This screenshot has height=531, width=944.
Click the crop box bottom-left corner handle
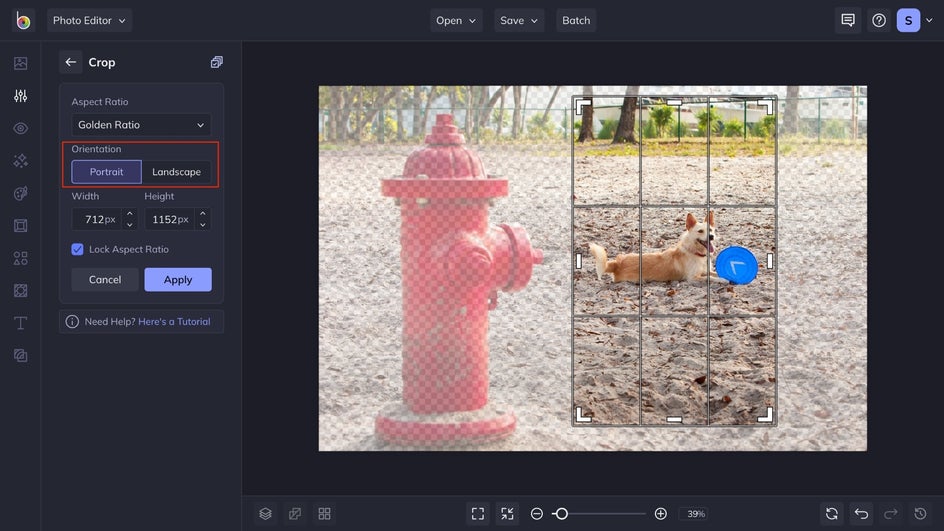(582, 415)
